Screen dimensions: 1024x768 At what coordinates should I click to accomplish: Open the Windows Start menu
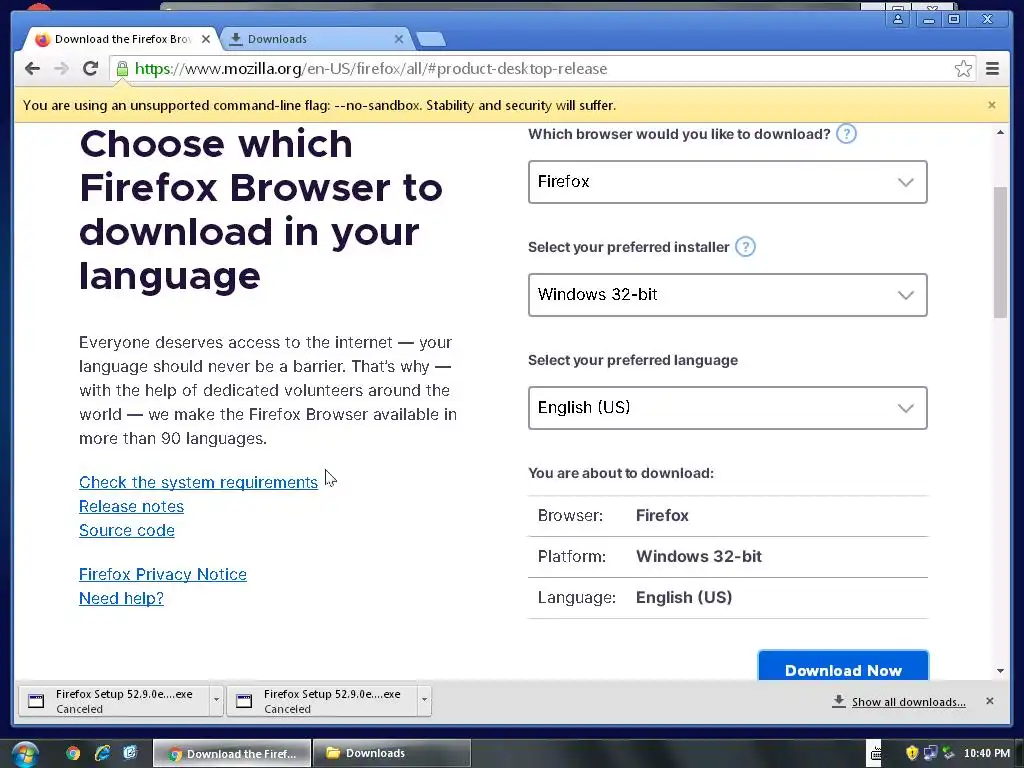tap(24, 754)
